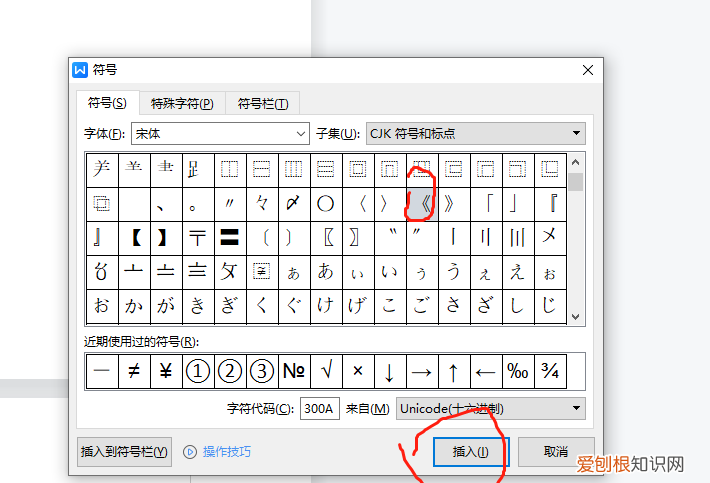Select the hiragana か character
The height and width of the screenshot is (483, 710).
pyautogui.click(x=134, y=306)
